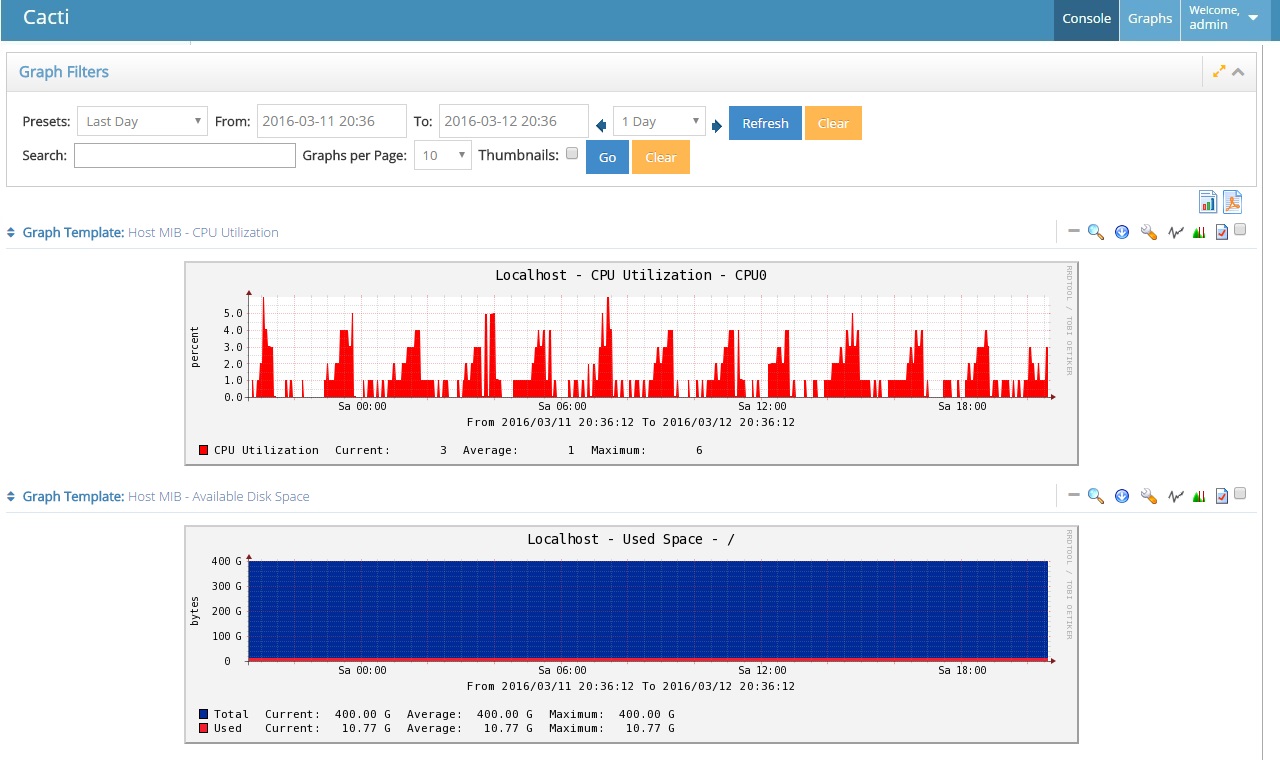Tick the checkbox in the Available Disk Space row
Viewport: 1280px width, 760px height.
(x=1240, y=493)
